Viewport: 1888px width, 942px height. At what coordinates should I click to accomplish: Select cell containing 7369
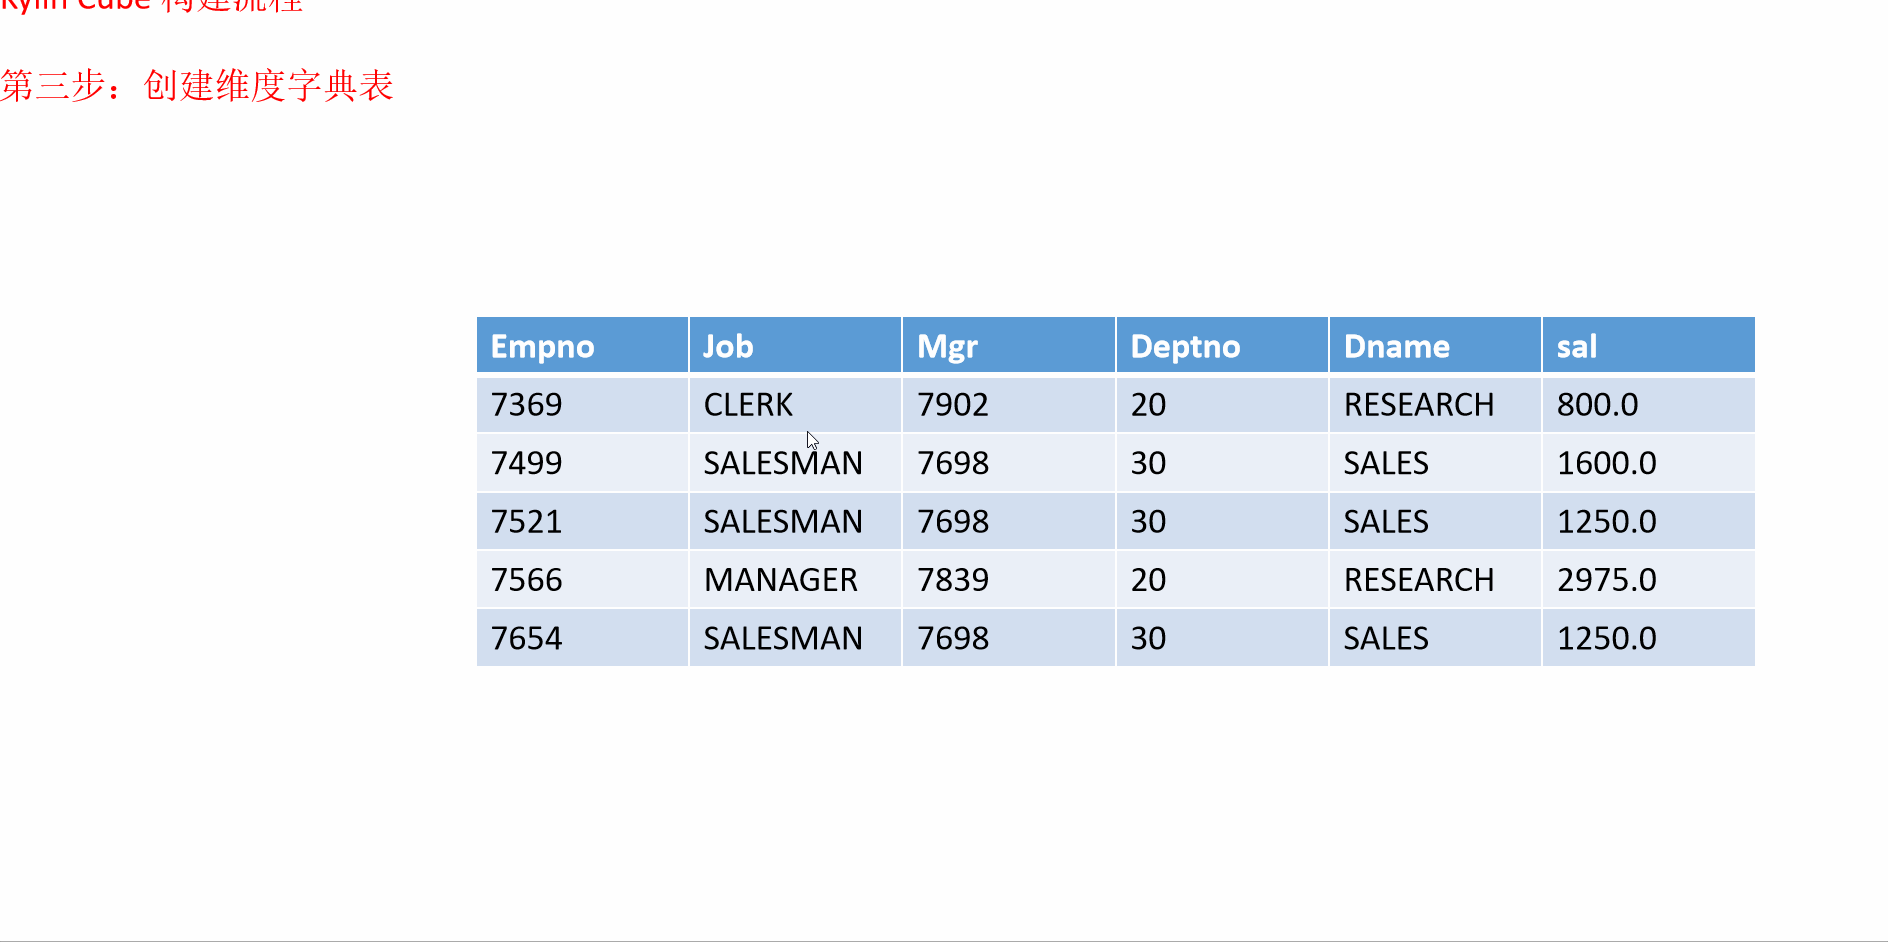(582, 404)
